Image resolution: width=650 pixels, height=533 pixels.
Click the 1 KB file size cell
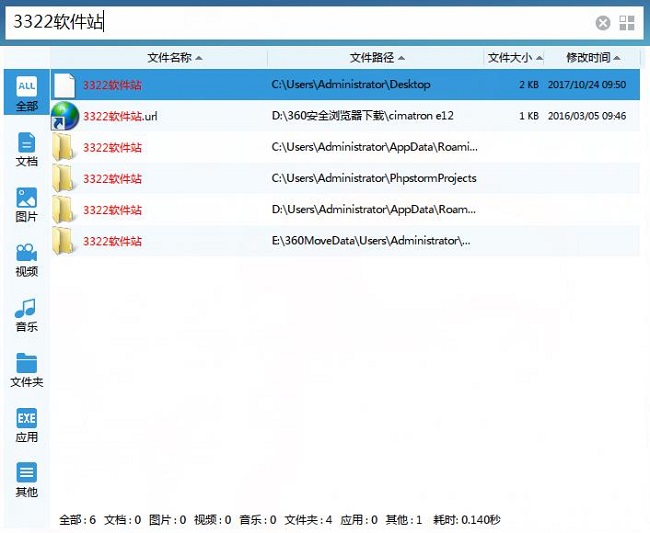[x=529, y=116]
